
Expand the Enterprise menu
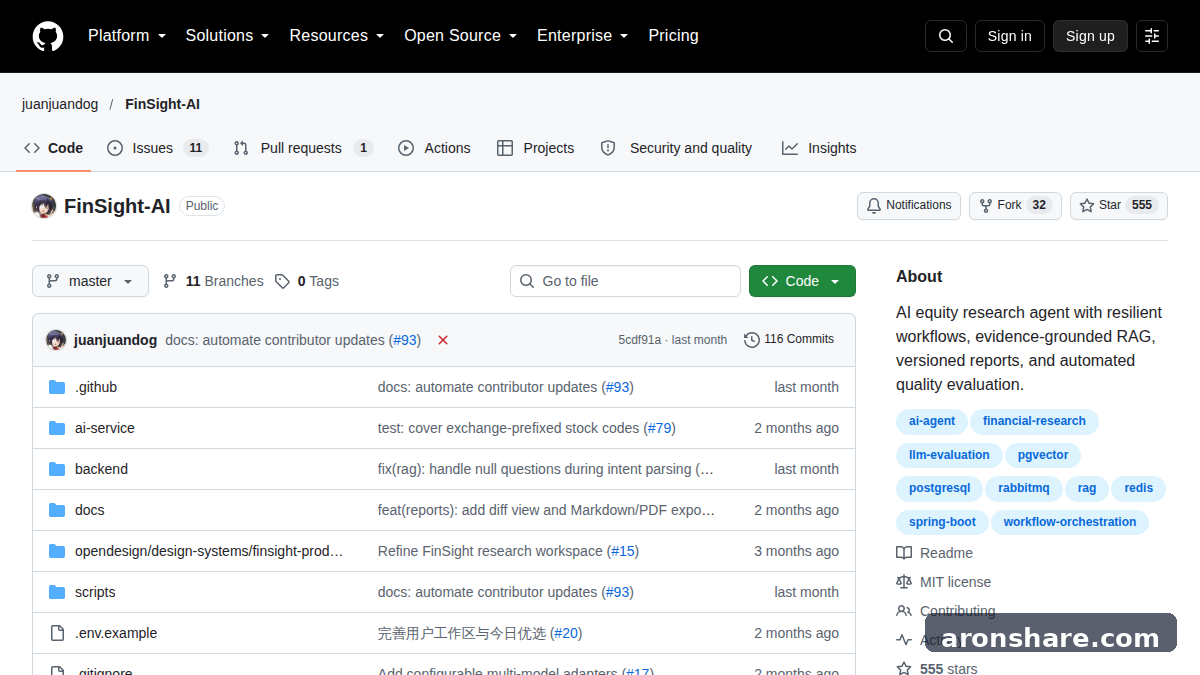click(583, 36)
